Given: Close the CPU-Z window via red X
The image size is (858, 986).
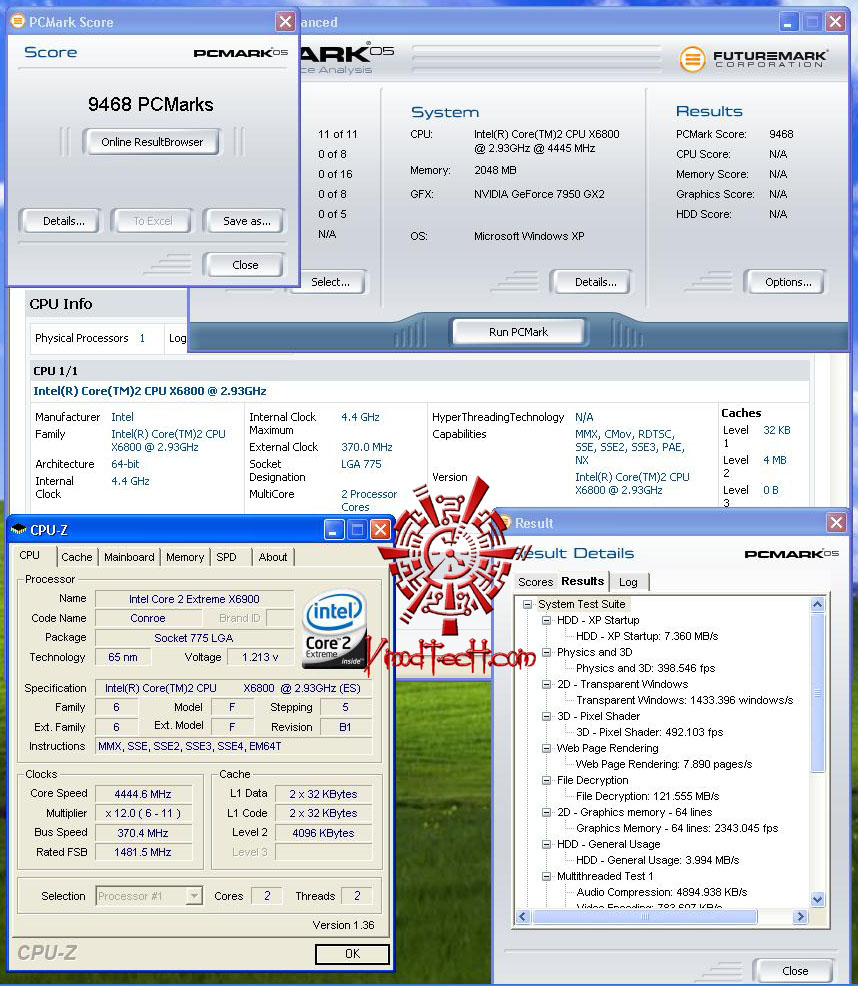Looking at the screenshot, I should [x=380, y=530].
